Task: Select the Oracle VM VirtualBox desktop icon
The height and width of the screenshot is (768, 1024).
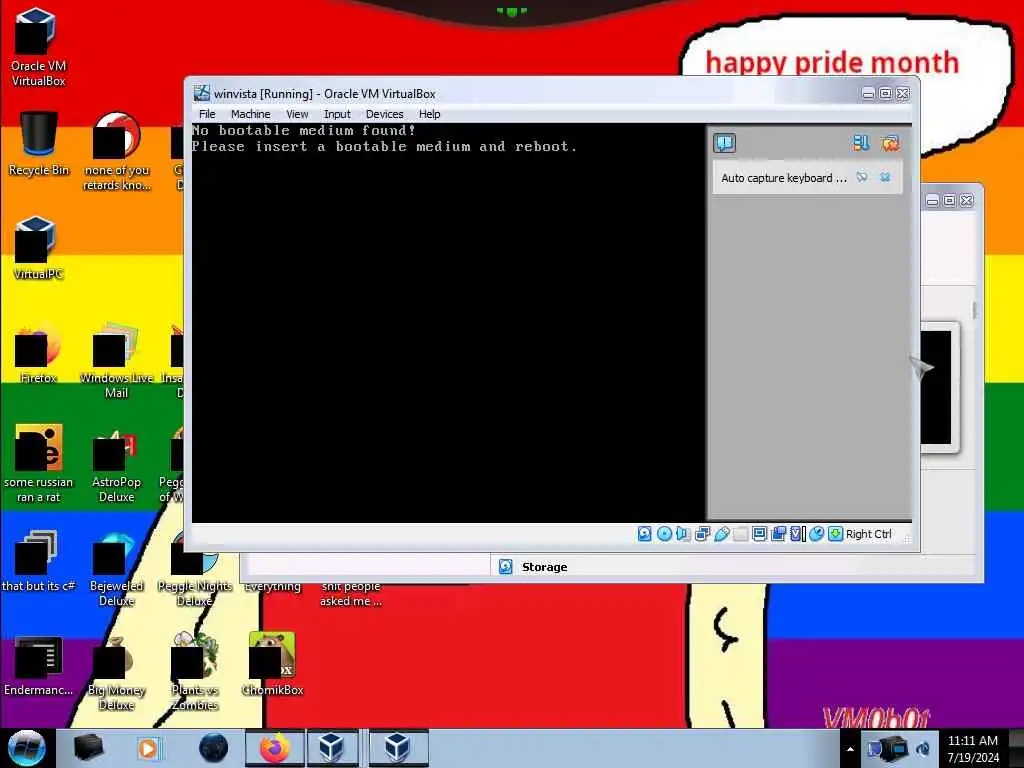Action: pyautogui.click(x=38, y=47)
